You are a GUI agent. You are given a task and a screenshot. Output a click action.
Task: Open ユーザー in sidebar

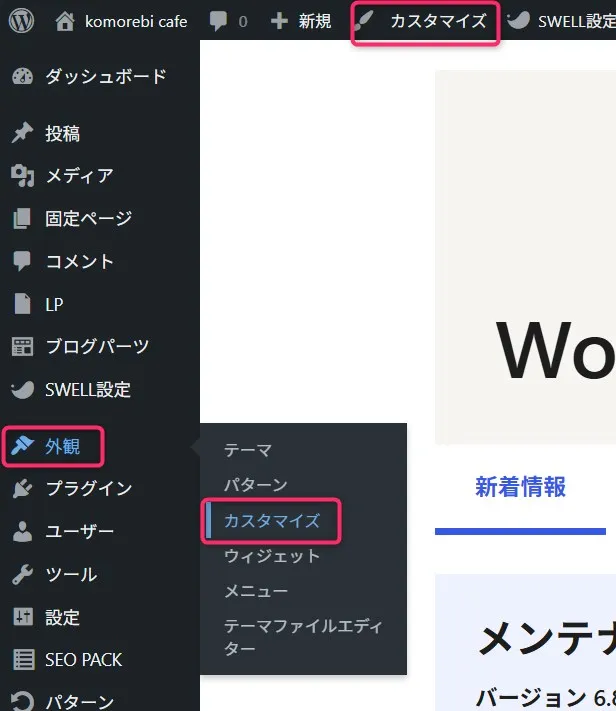80,531
